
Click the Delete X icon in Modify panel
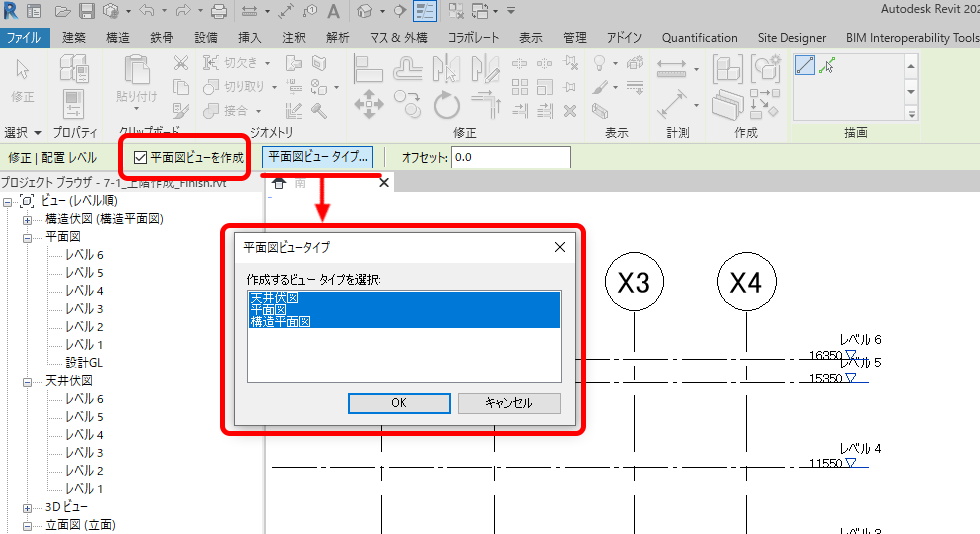click(x=569, y=111)
